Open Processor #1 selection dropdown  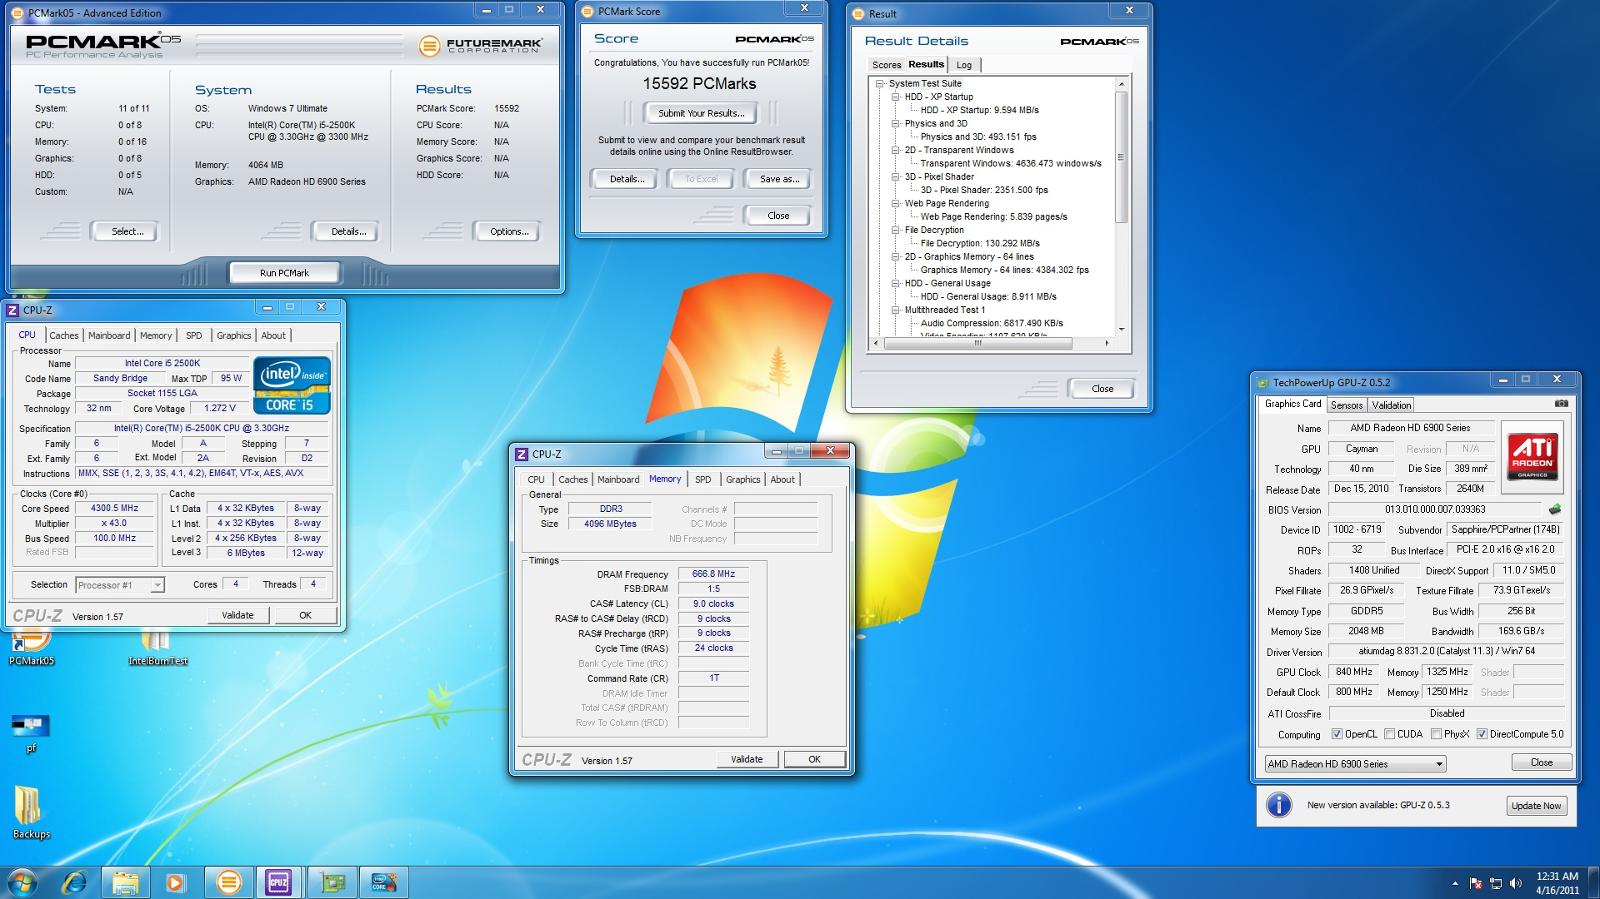click(x=119, y=585)
